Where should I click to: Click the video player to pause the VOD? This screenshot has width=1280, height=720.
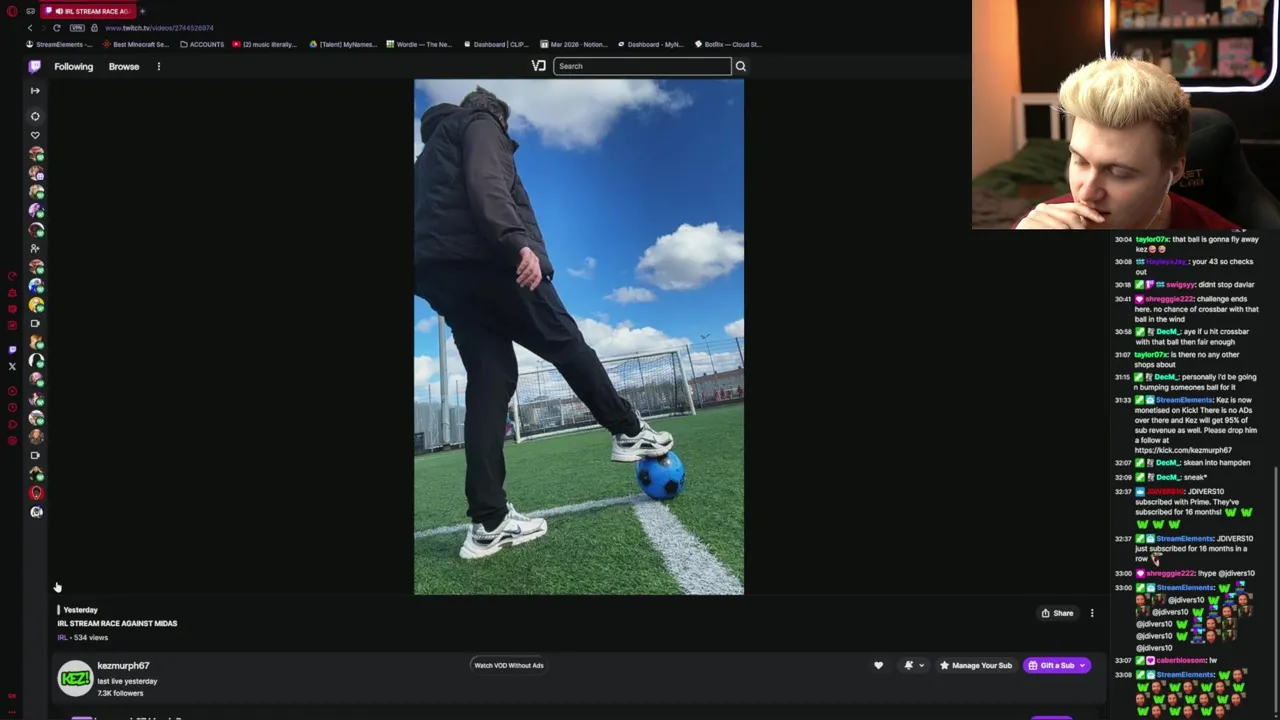579,337
